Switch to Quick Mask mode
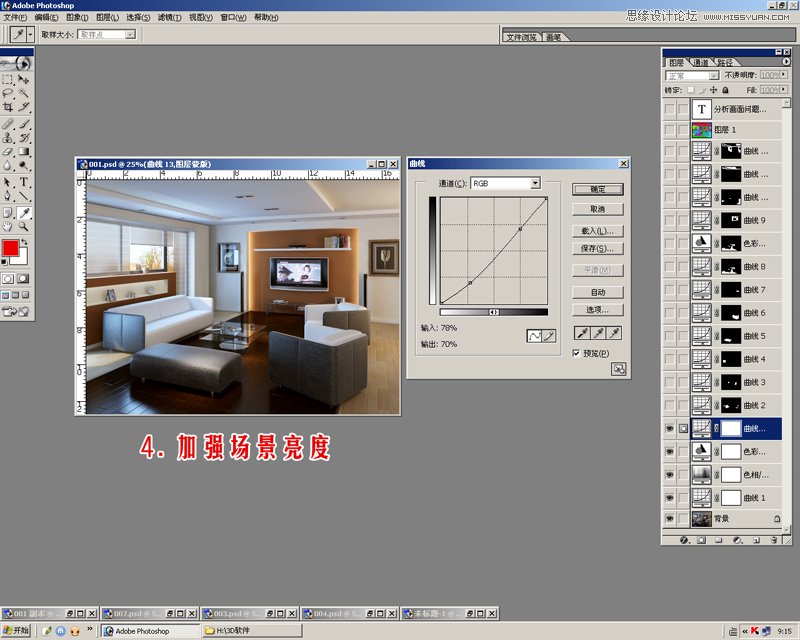 23,279
